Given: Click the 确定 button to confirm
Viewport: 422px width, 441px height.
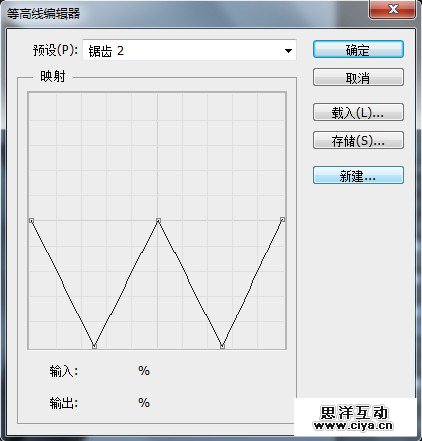Looking at the screenshot, I should click(358, 49).
